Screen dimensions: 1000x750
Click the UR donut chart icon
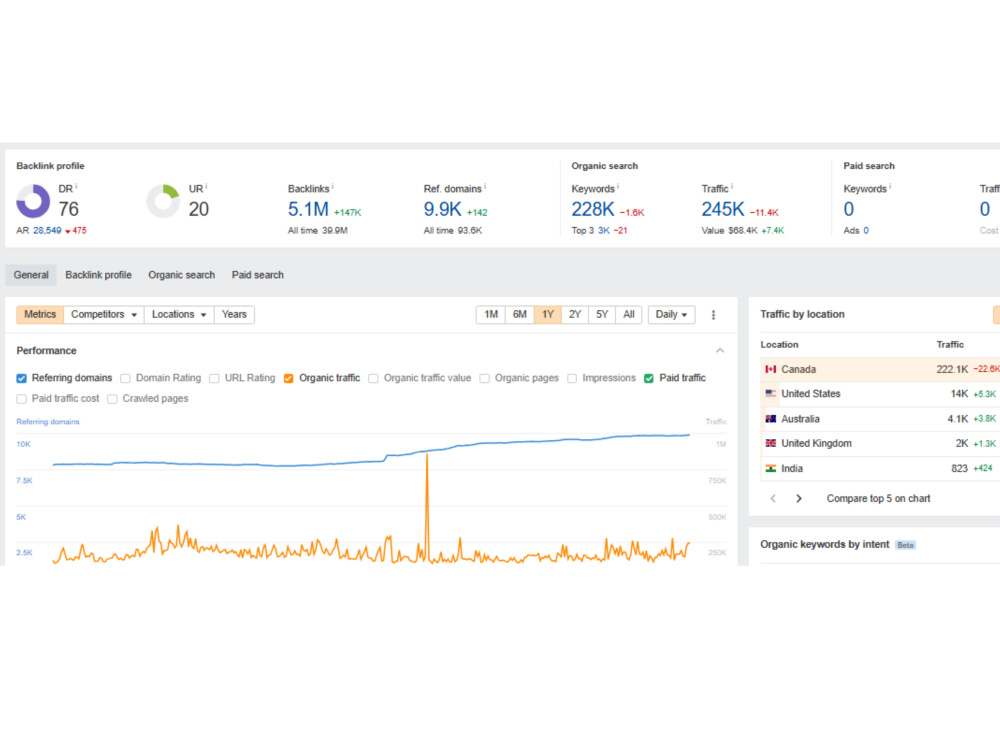pyautogui.click(x=163, y=201)
